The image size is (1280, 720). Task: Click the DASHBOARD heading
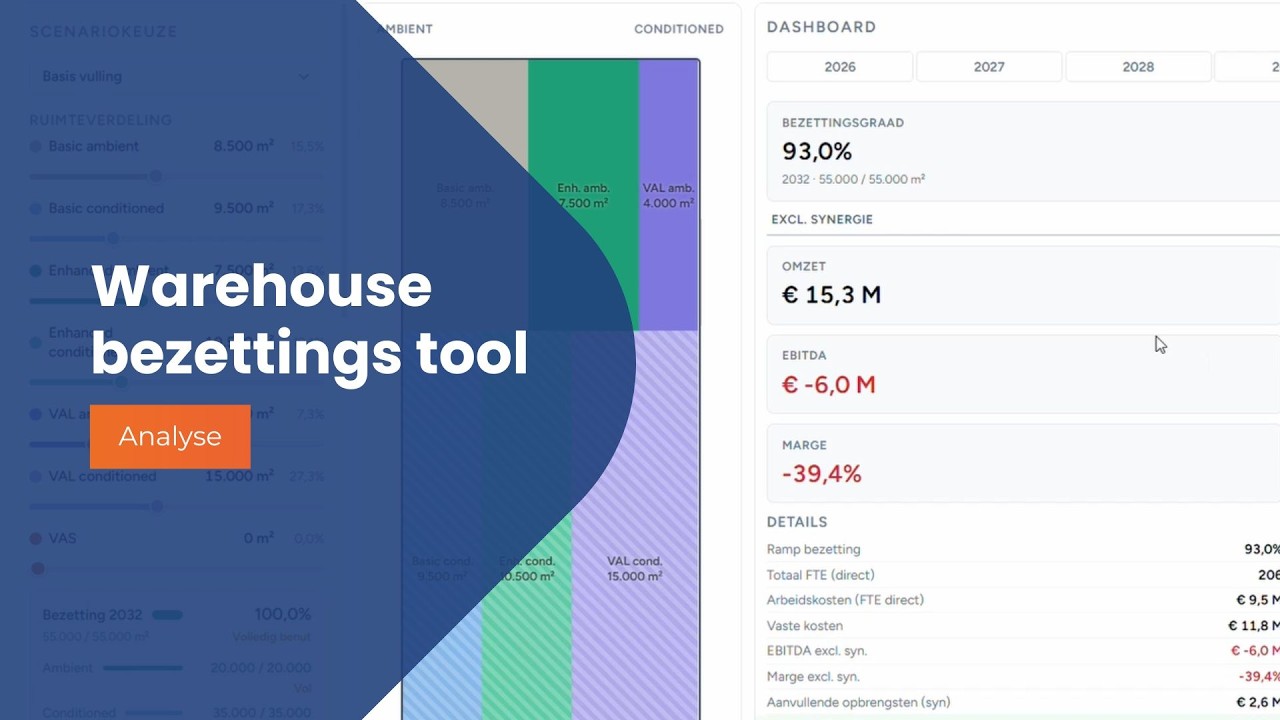[x=821, y=27]
